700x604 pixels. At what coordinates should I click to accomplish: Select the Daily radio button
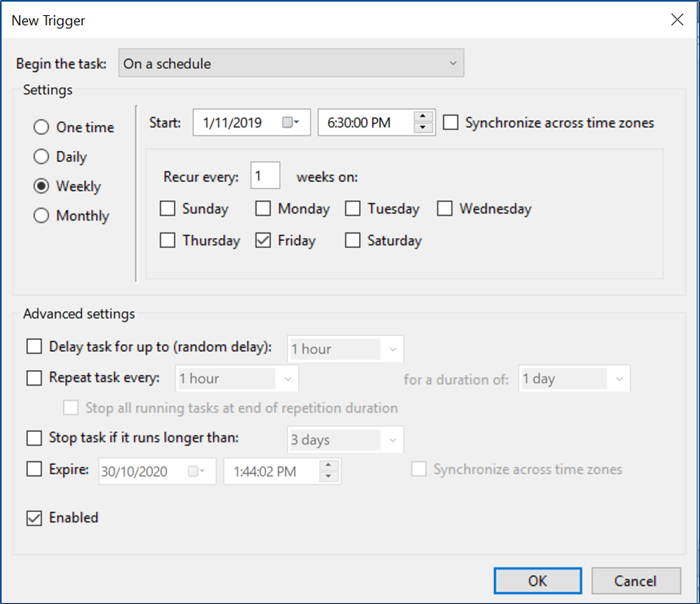point(42,157)
